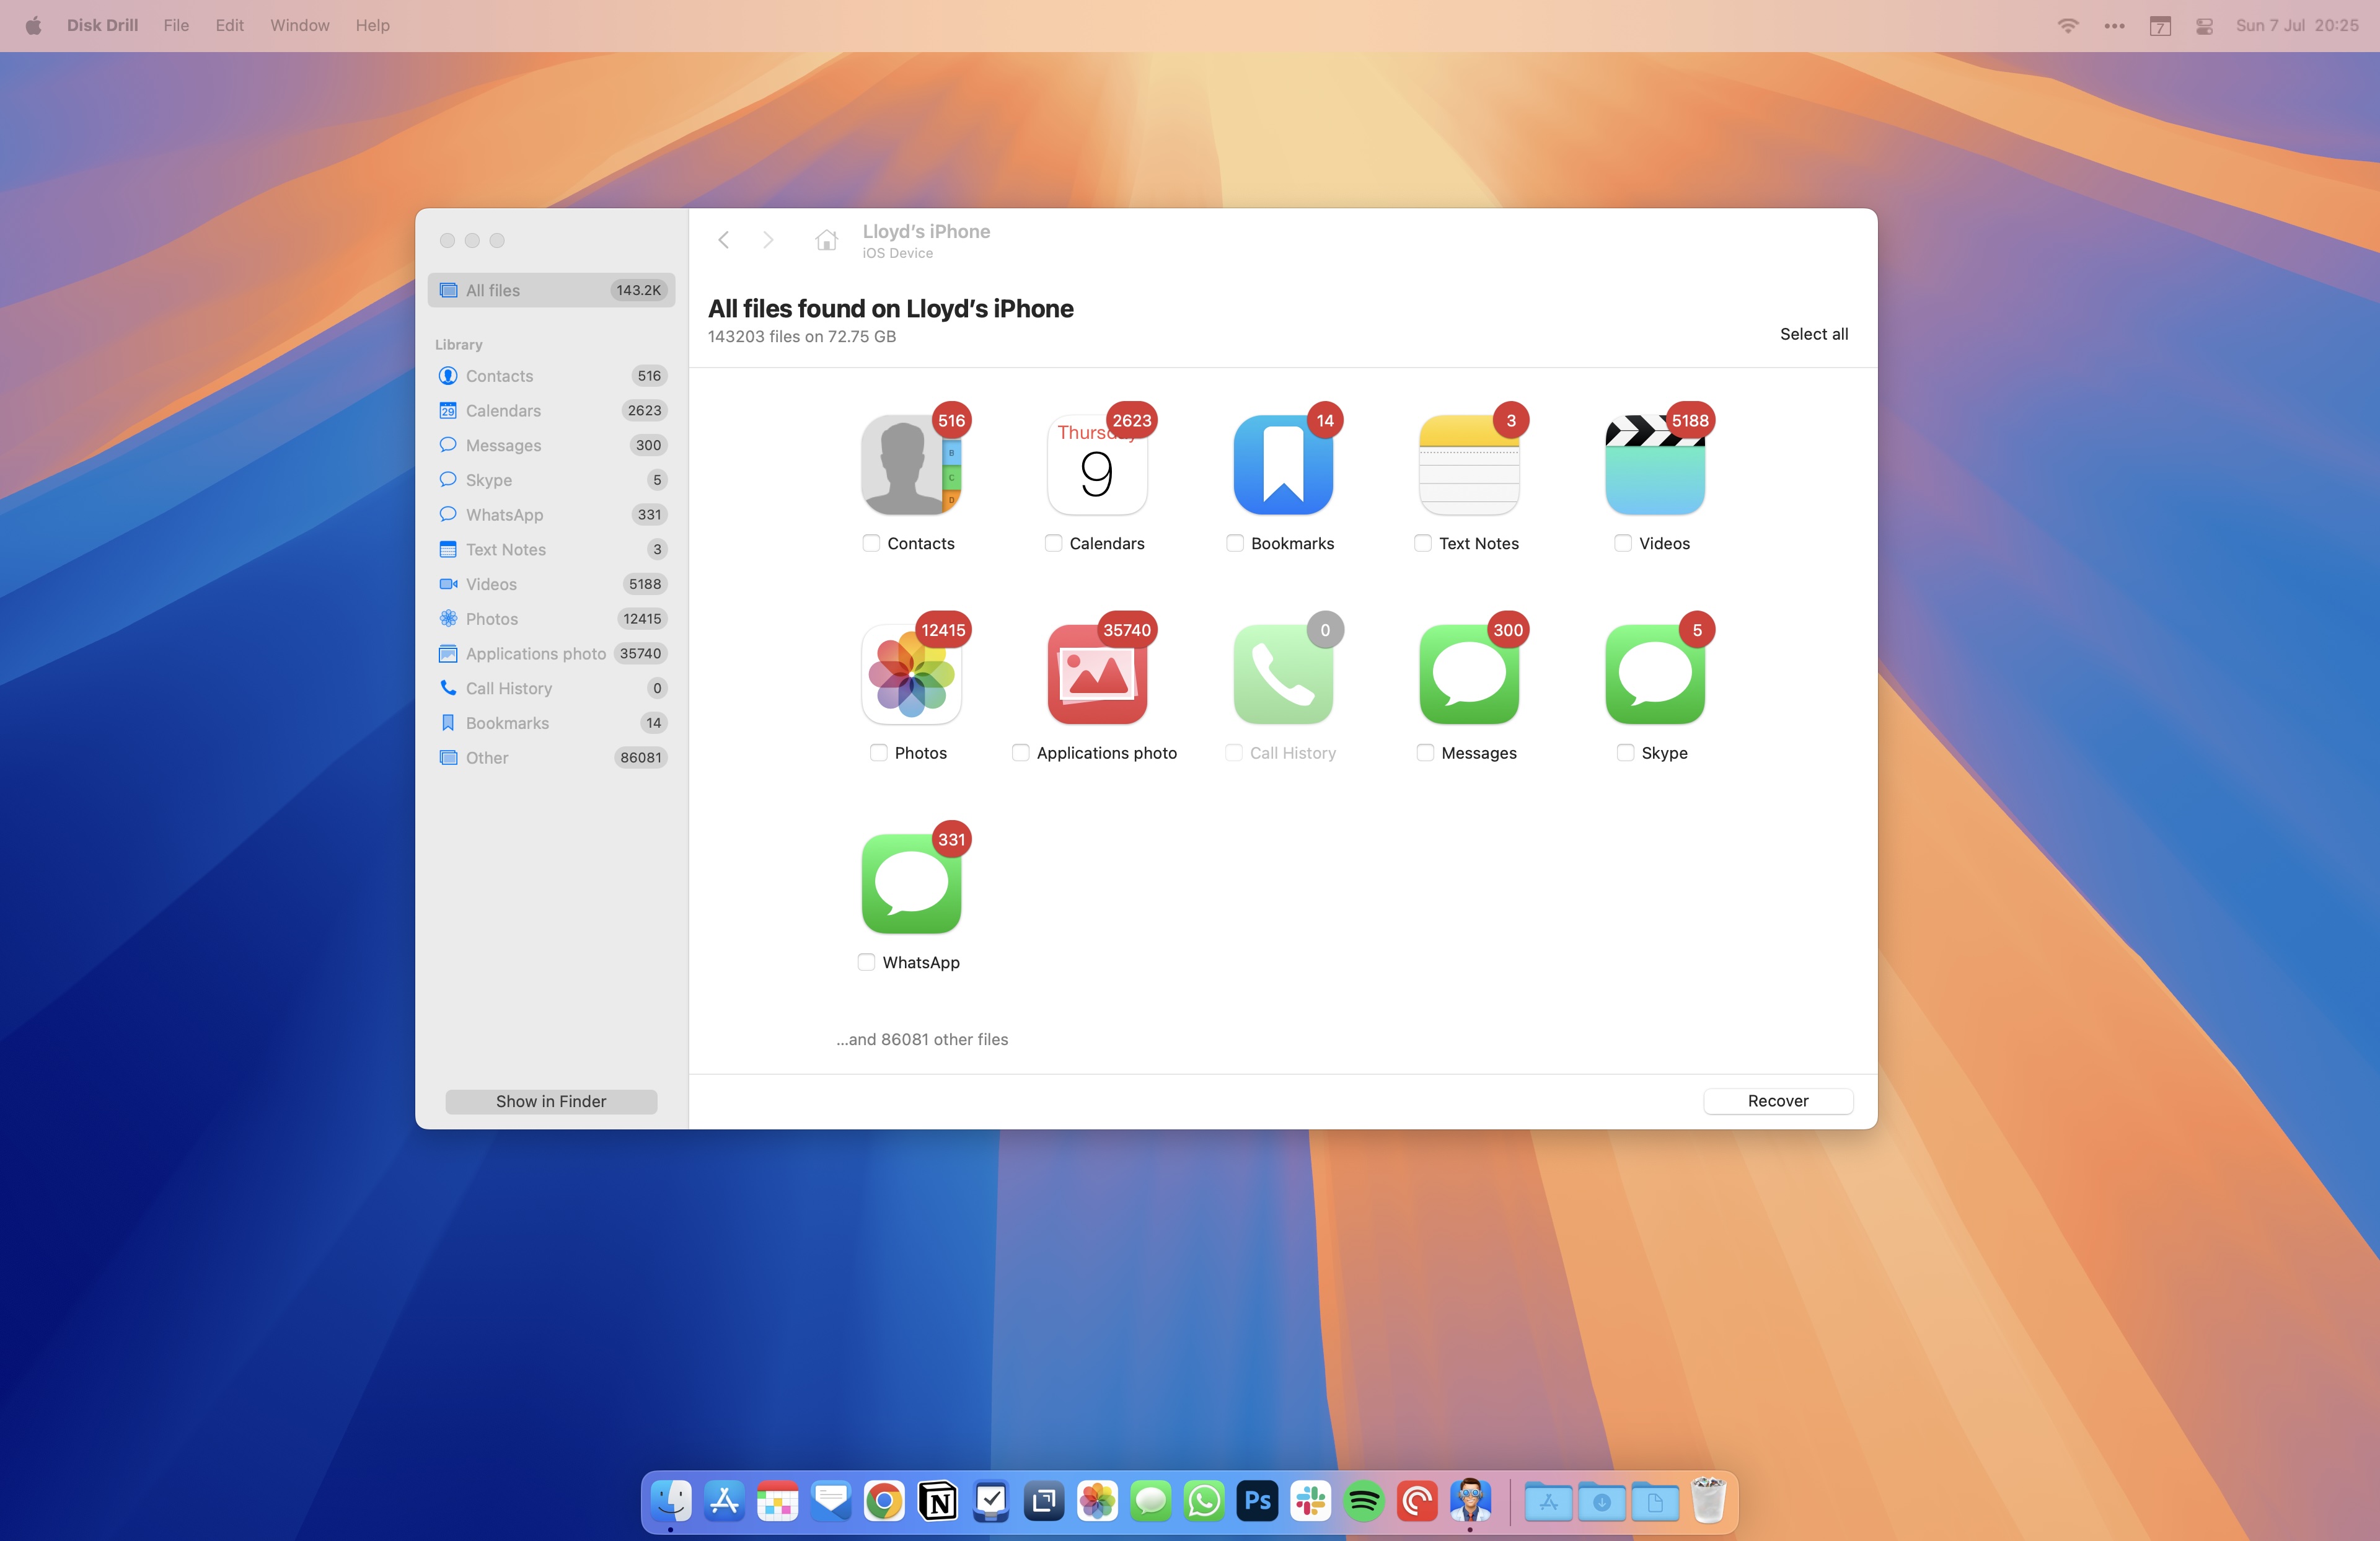Tick the Messages checkbox

tap(1425, 753)
